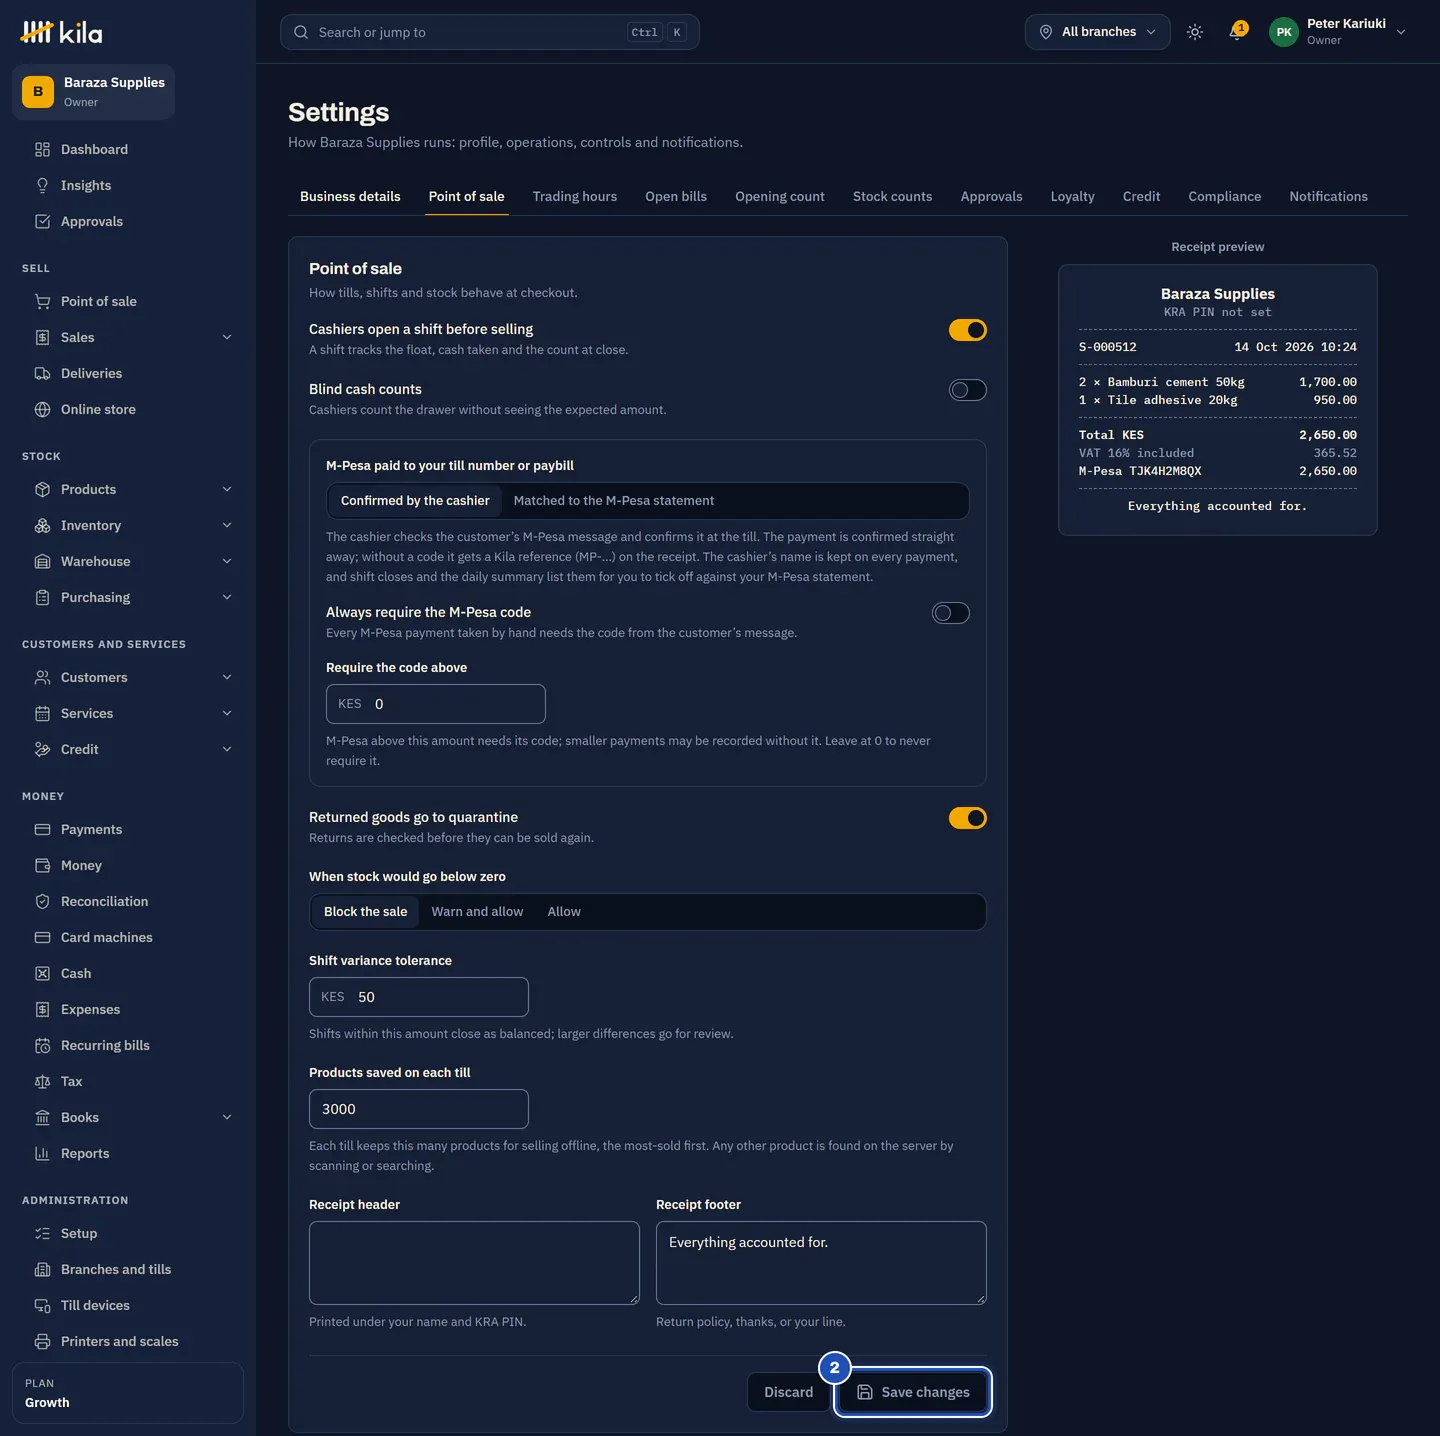This screenshot has width=1440, height=1436.
Task: Click the Search or jump to box
Action: [x=490, y=32]
